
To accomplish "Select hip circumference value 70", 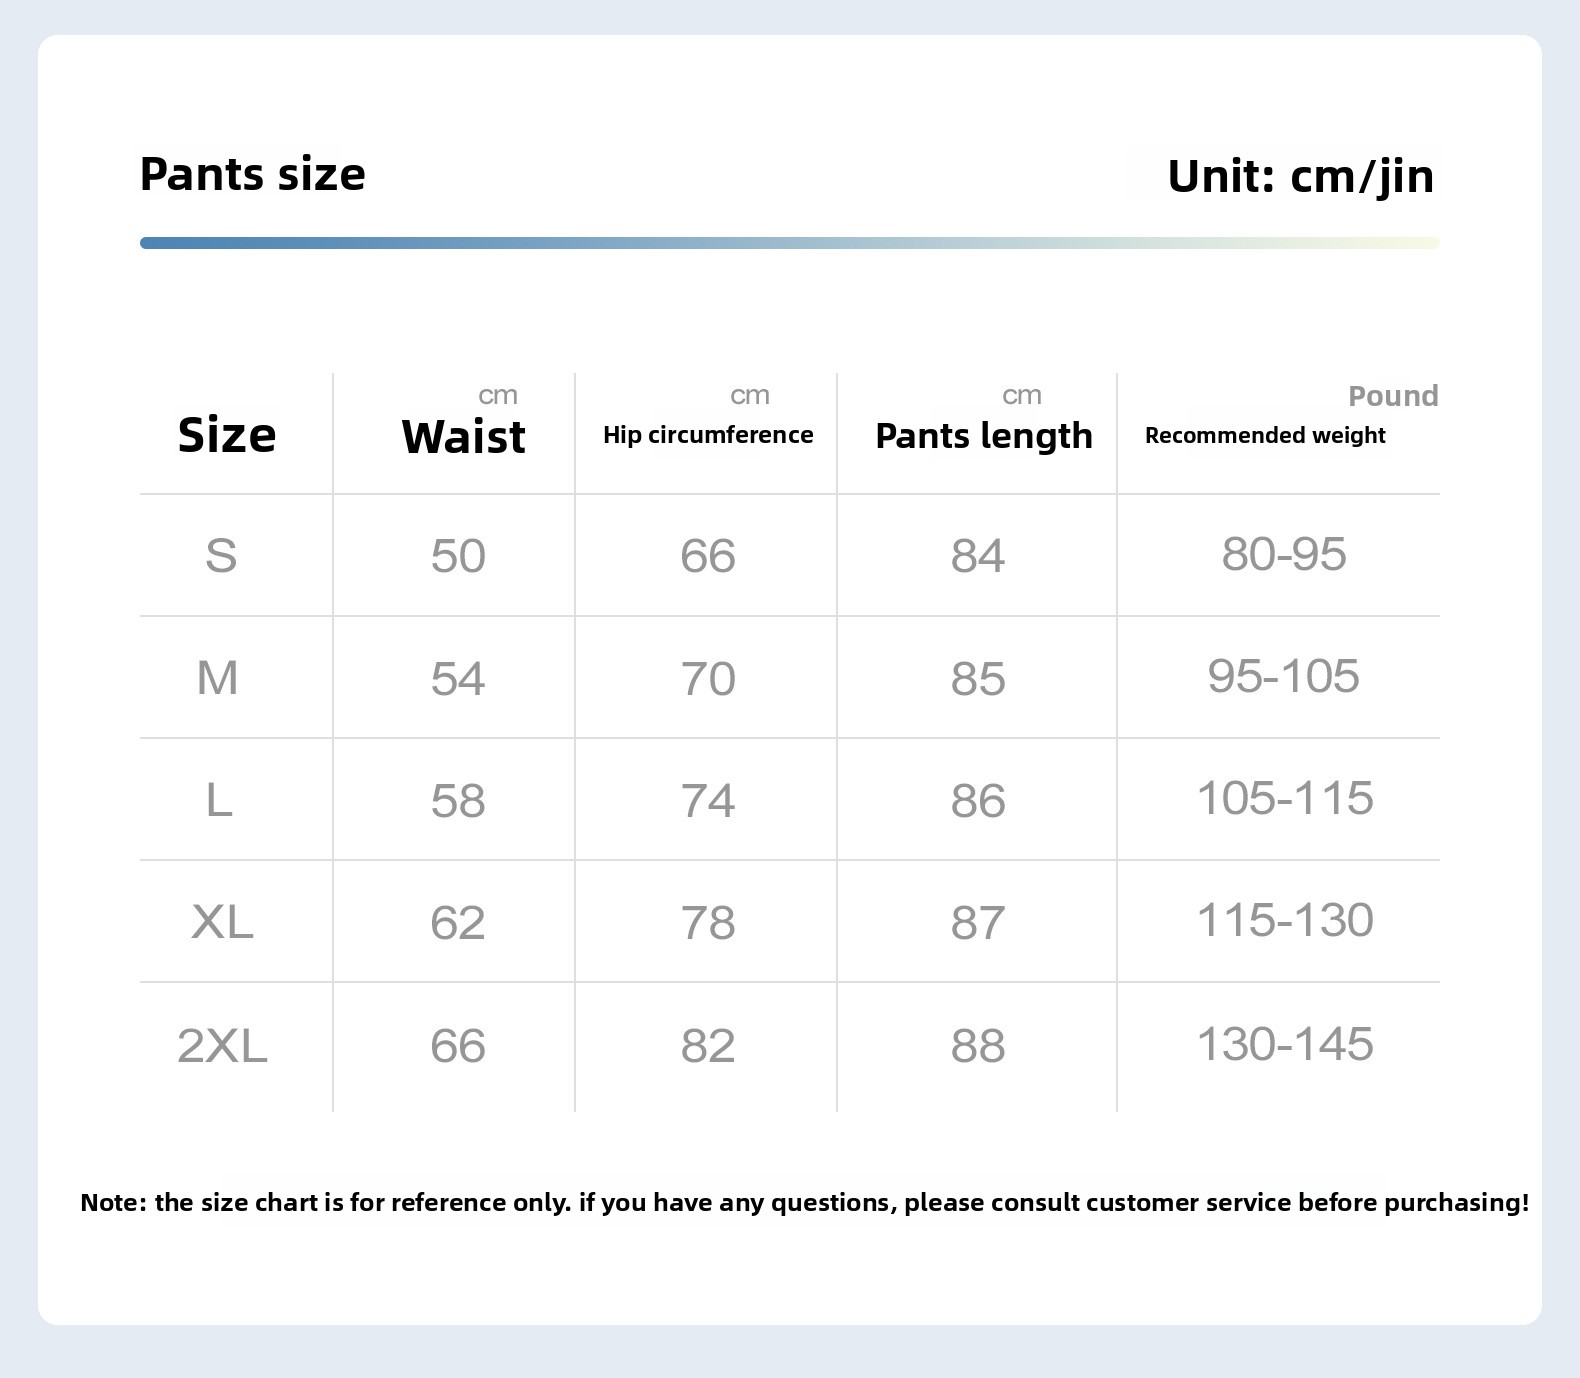I will [x=708, y=679].
